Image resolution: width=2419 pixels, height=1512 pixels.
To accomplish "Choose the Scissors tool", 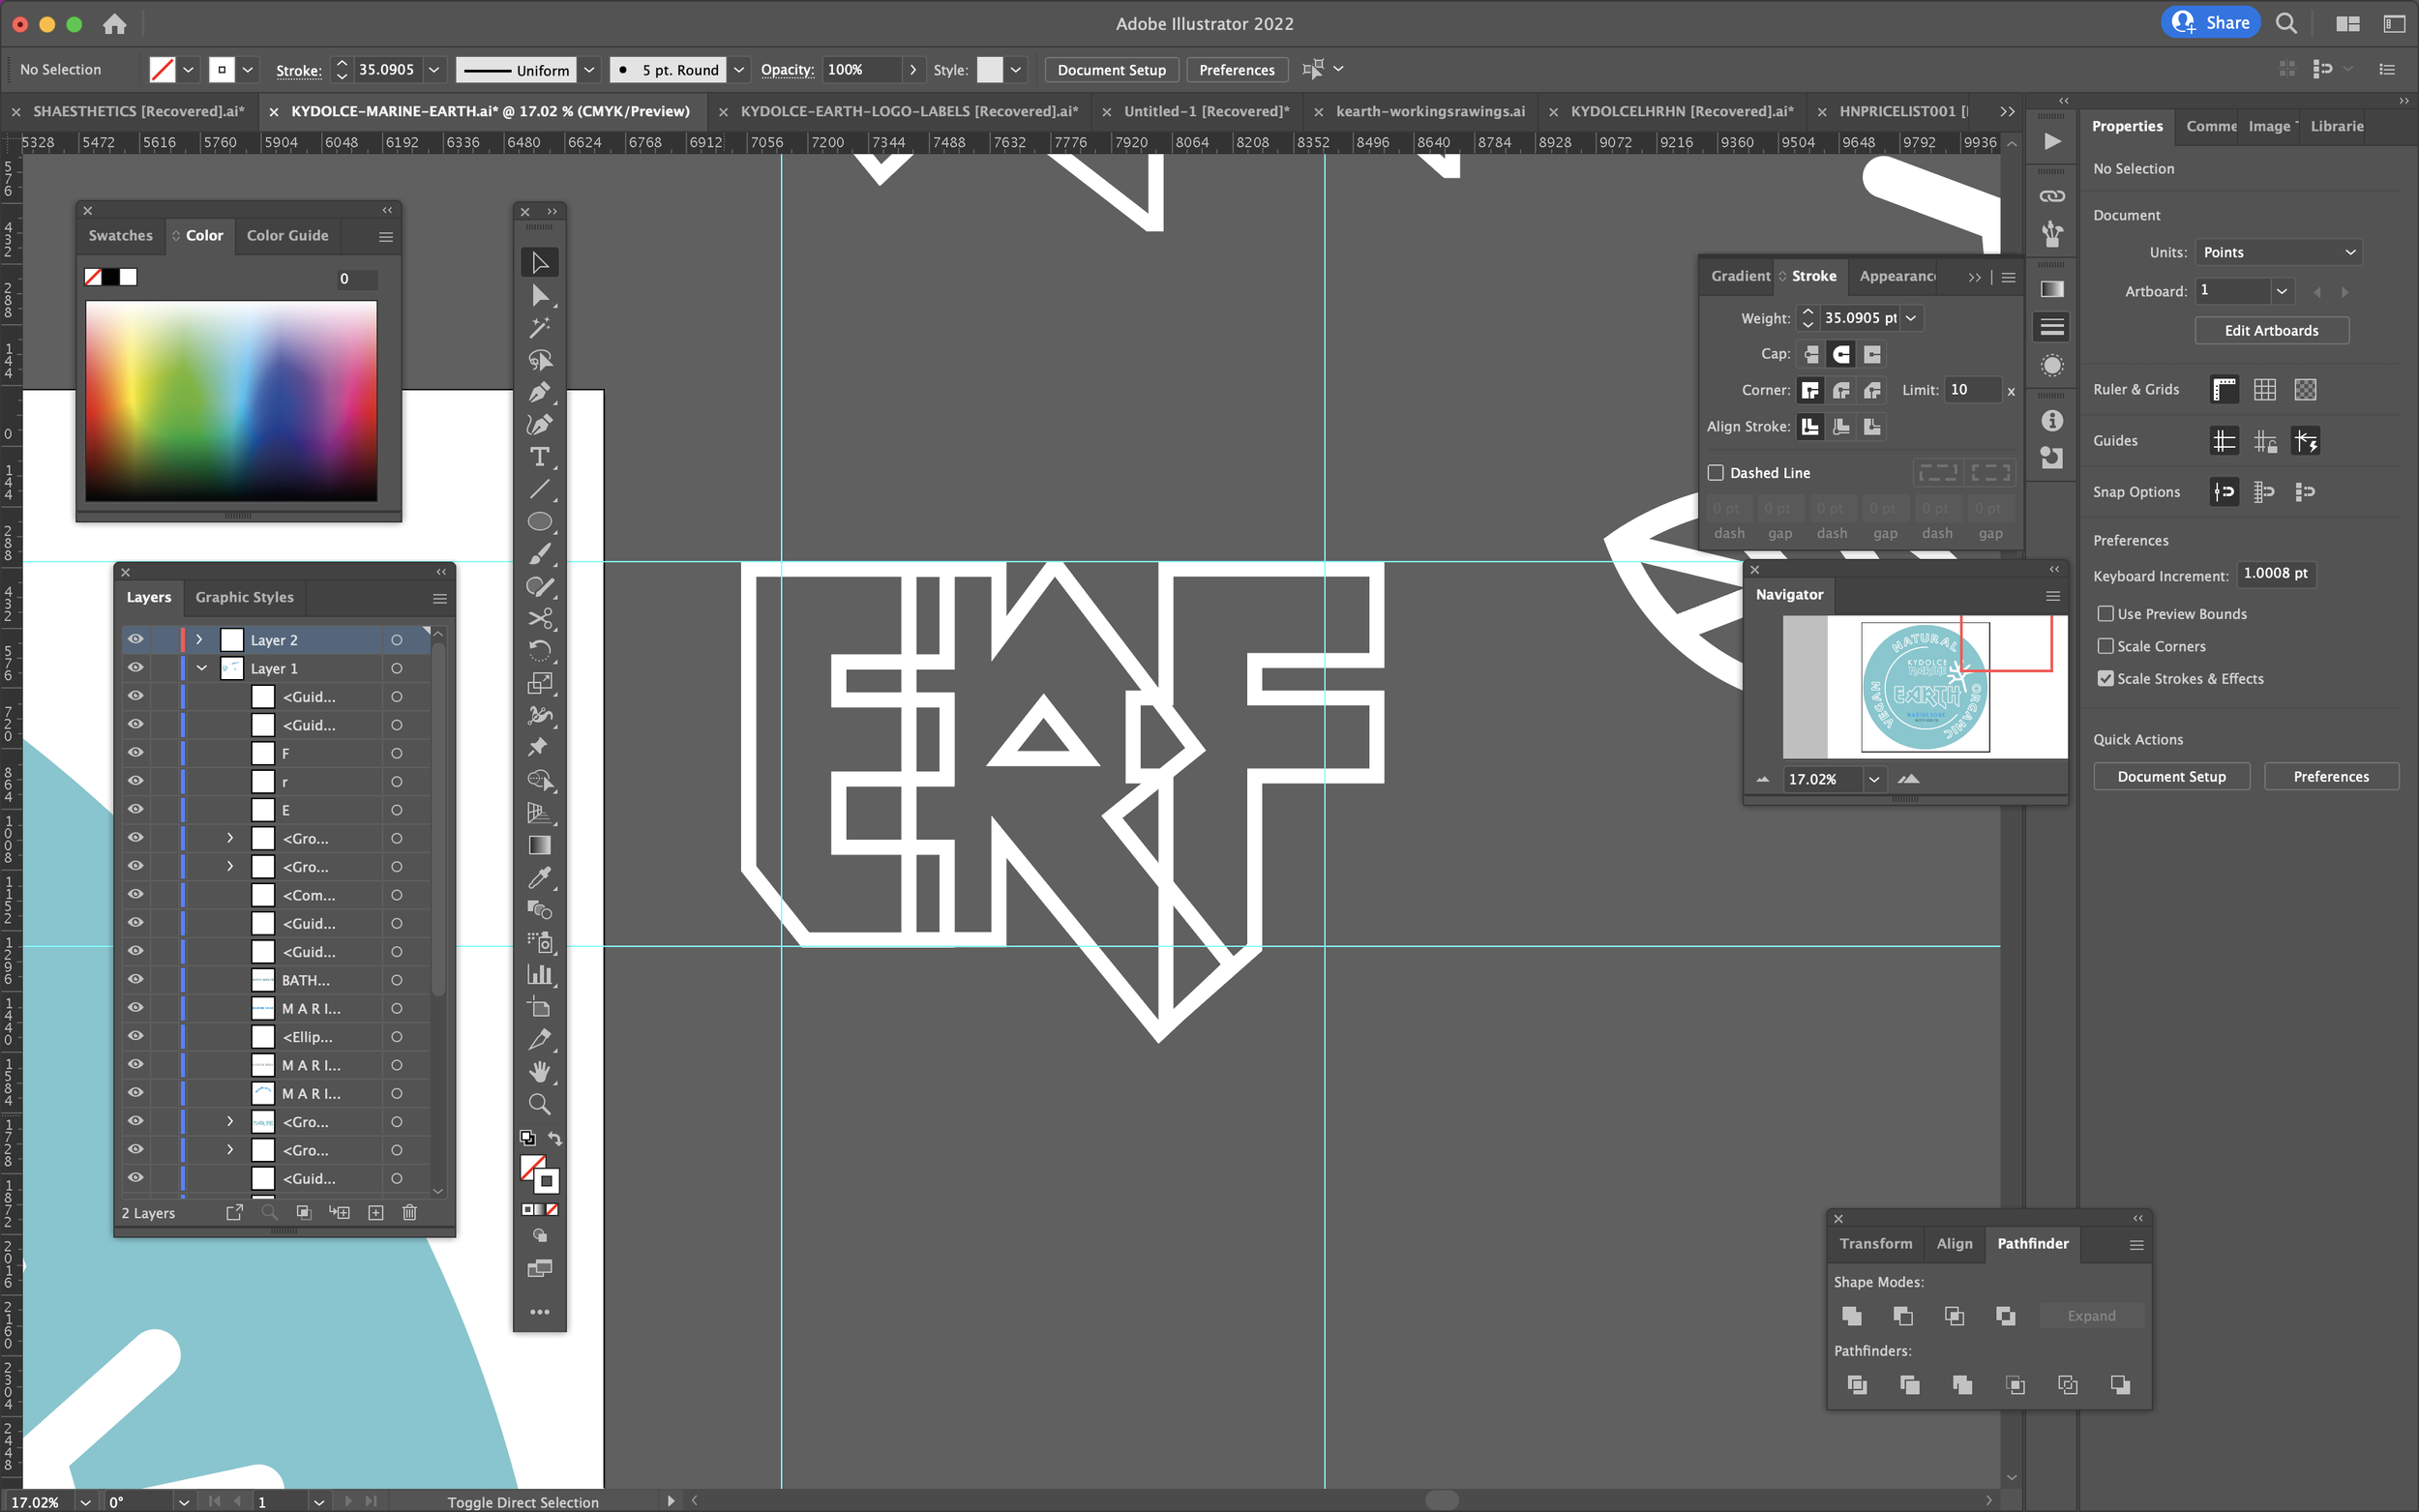I will point(539,619).
